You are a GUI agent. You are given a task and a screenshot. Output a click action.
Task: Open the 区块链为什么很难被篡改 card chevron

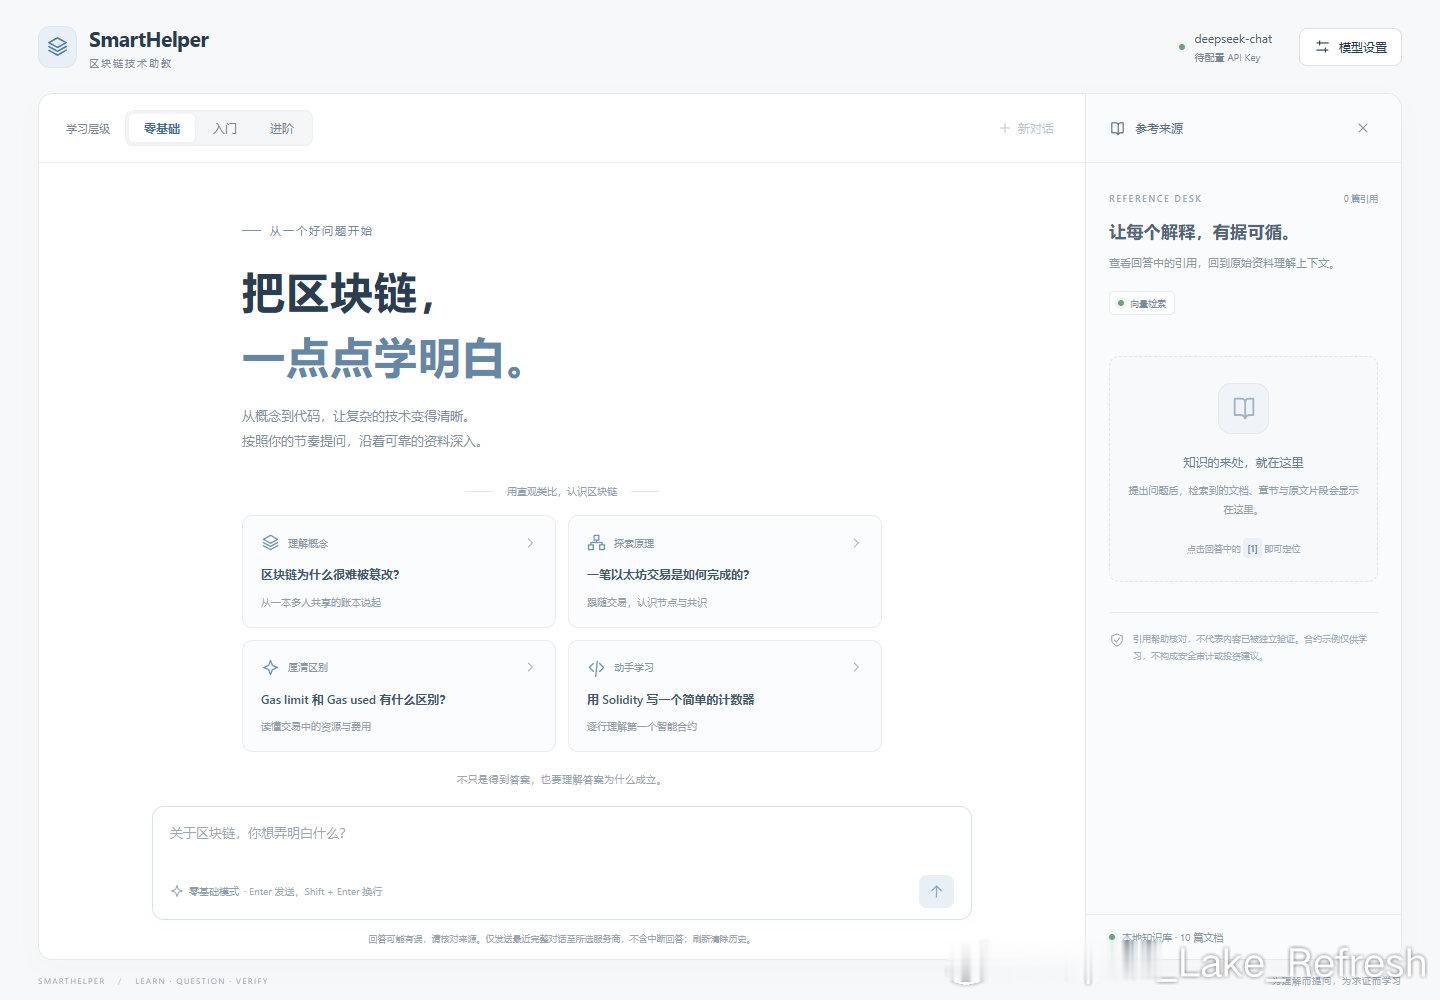click(530, 543)
